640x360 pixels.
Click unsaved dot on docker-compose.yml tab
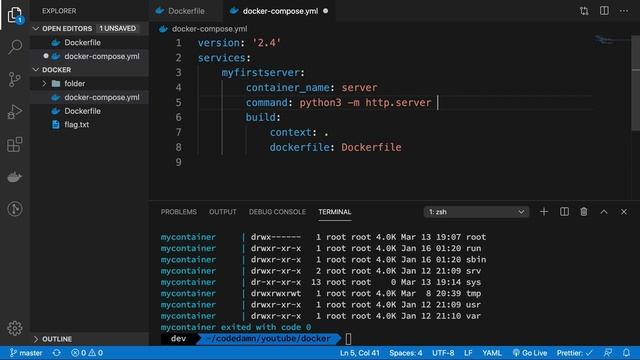click(325, 11)
